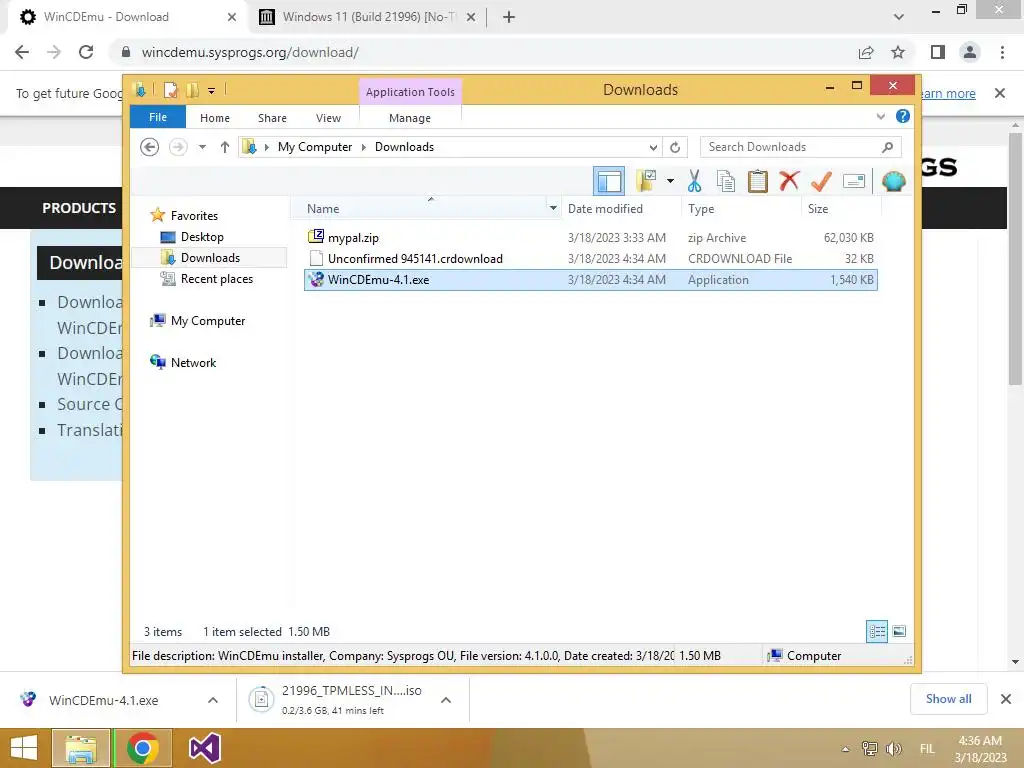Expand options for the ISO download item
Viewport: 1024px width, 768px height.
point(446,700)
